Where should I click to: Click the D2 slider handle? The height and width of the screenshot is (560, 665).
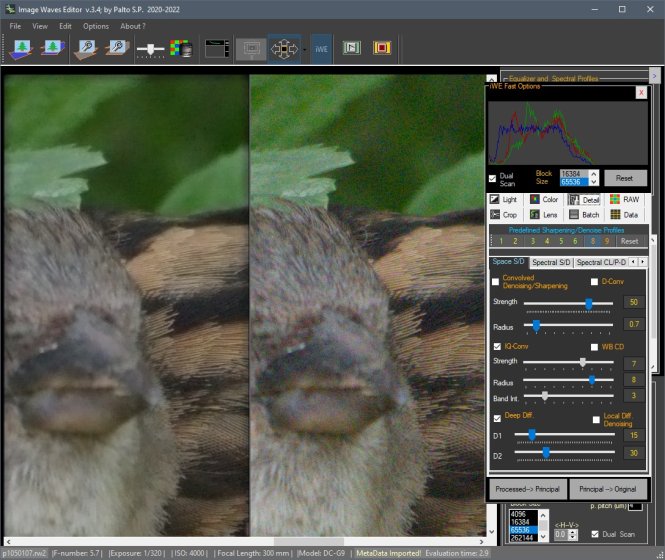(x=546, y=453)
